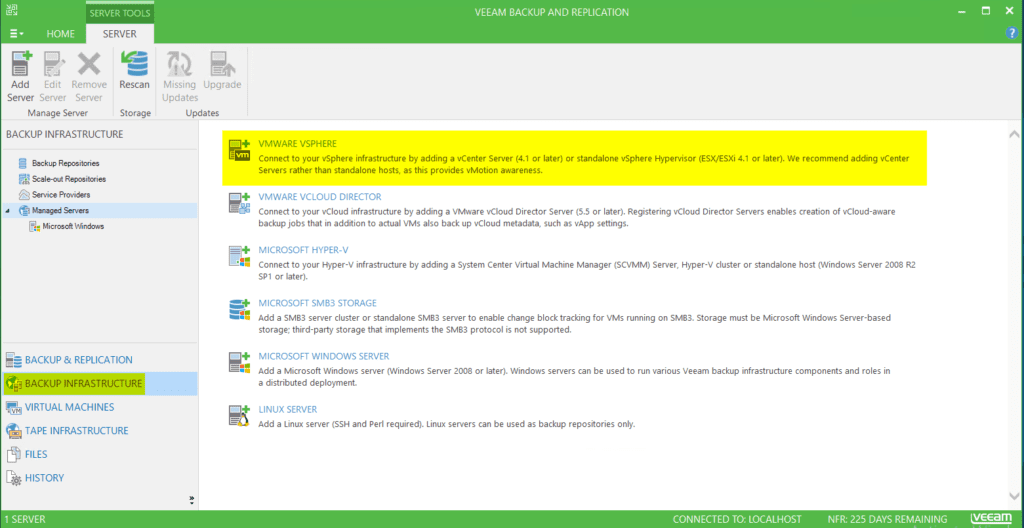Viewport: 1024px width, 528px height.
Task: Open the VMWARE VCLOUD DIRECTOR link
Action: (320, 196)
